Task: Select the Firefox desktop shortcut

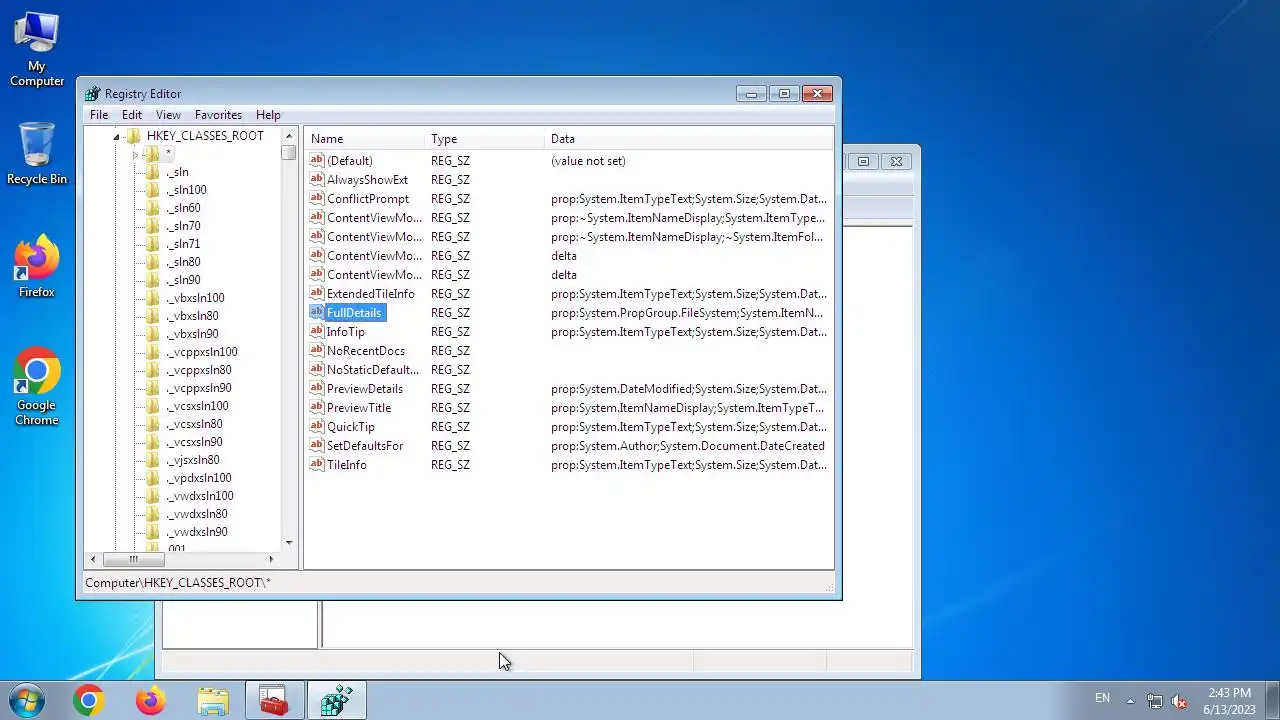Action: (37, 267)
